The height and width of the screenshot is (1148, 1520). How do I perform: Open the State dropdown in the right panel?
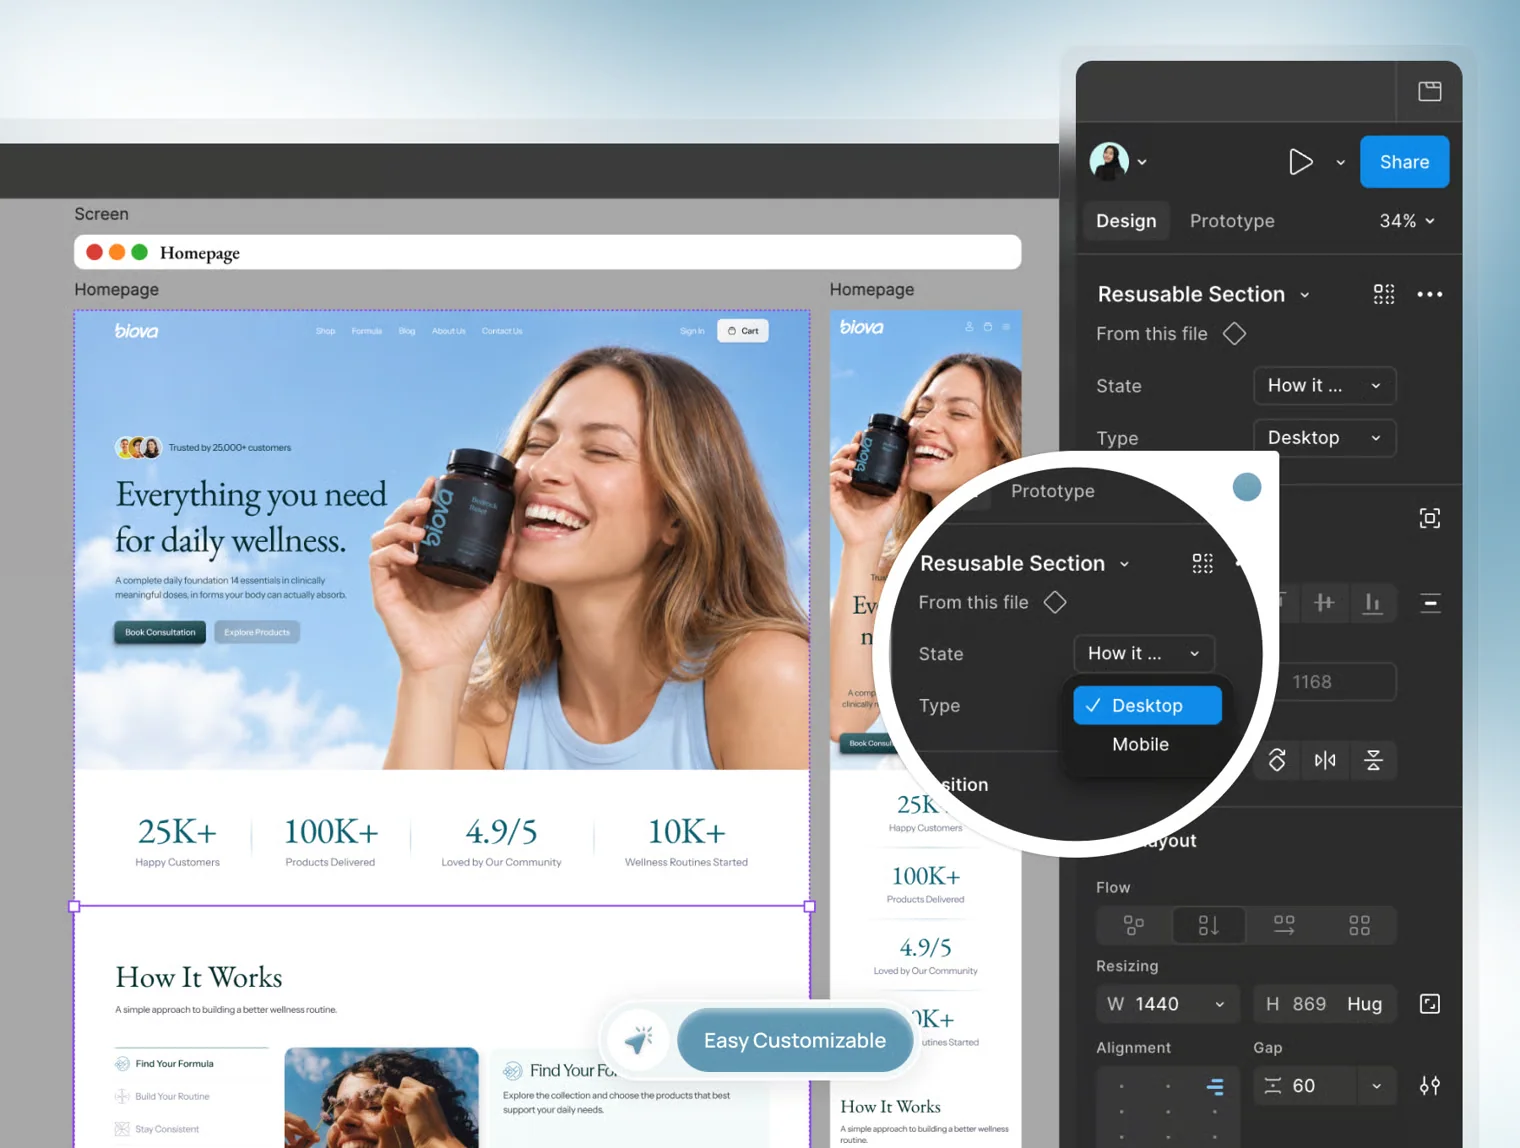pyautogui.click(x=1324, y=386)
